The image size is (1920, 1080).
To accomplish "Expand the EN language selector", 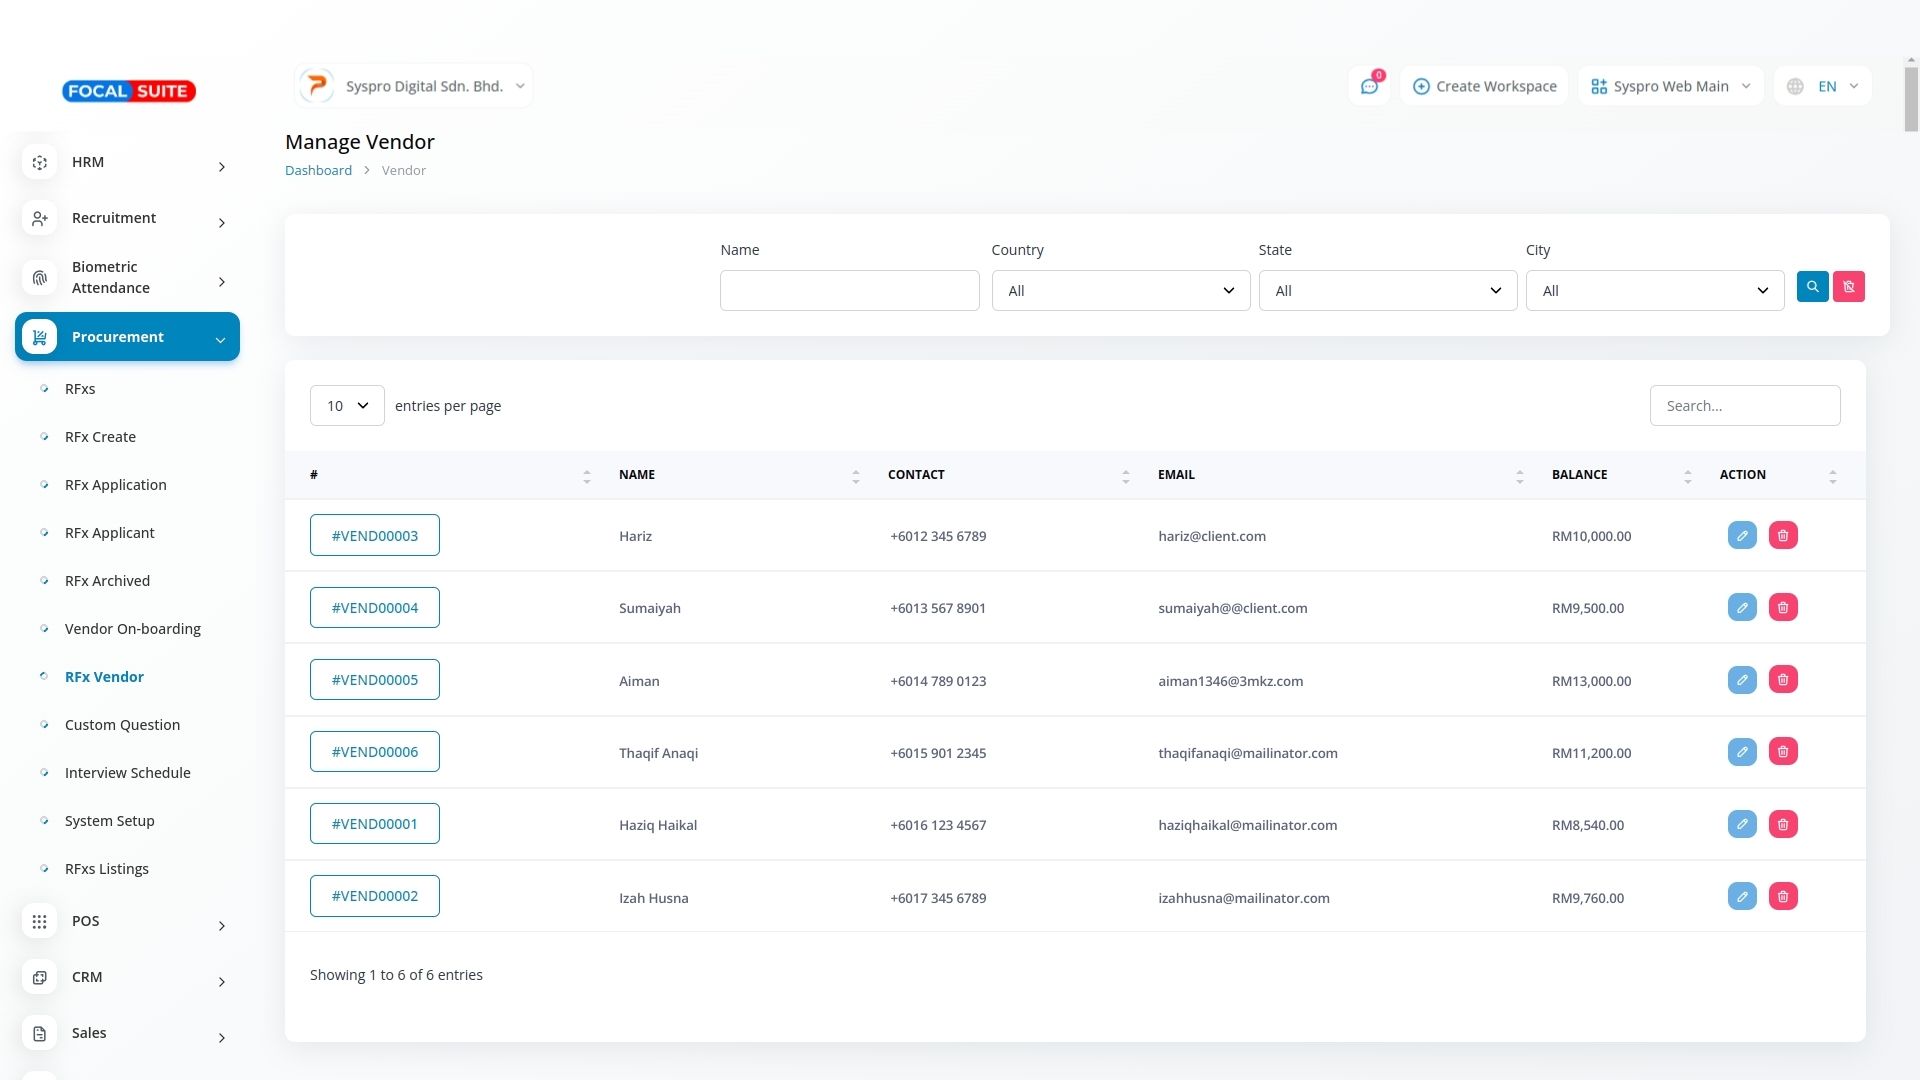I will (x=1824, y=87).
